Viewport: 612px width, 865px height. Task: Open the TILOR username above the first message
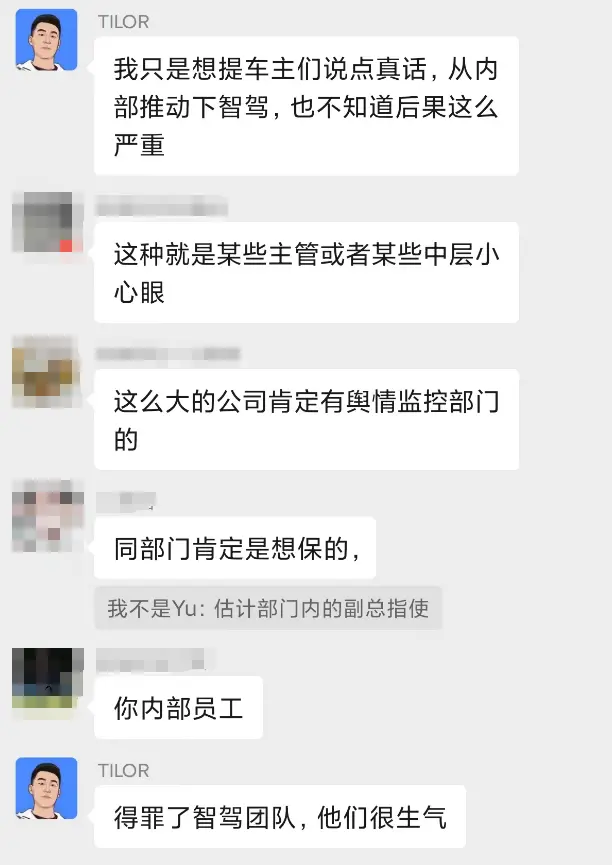point(124,22)
